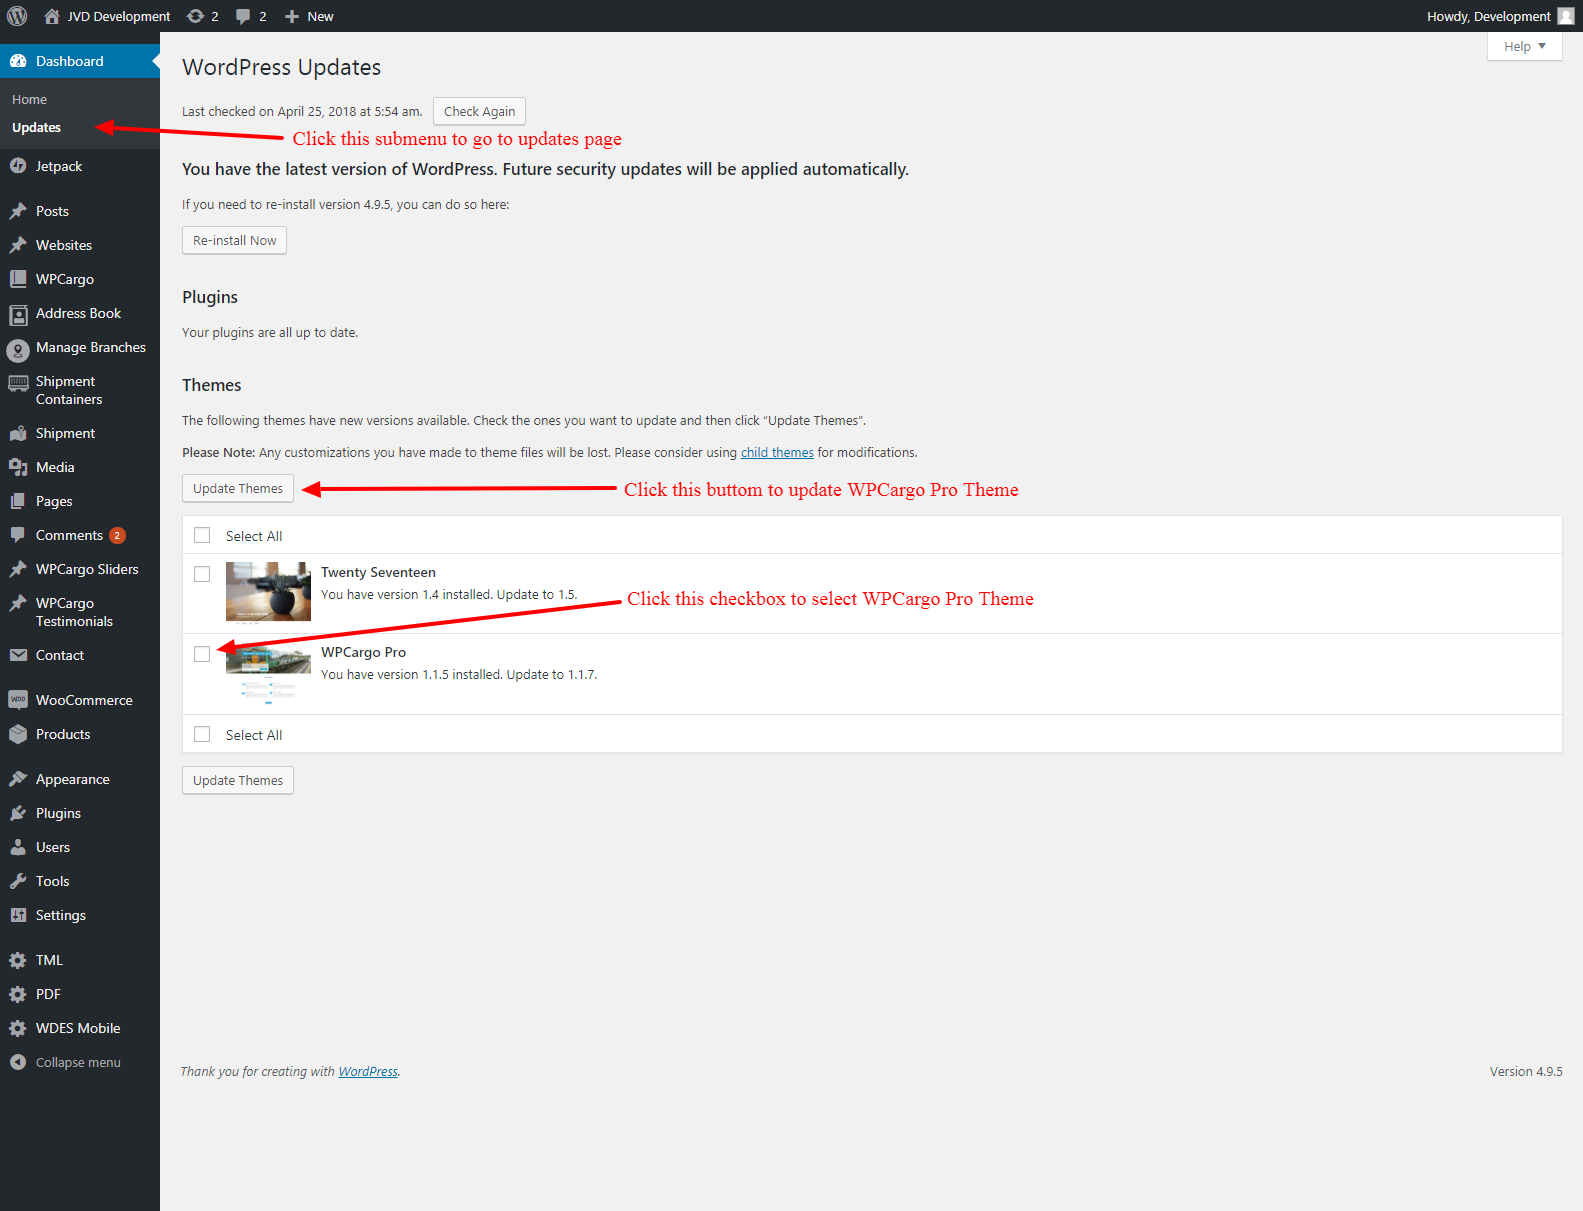
Task: Click 'Your plugins are all up to date.' text
Action: [x=270, y=332]
